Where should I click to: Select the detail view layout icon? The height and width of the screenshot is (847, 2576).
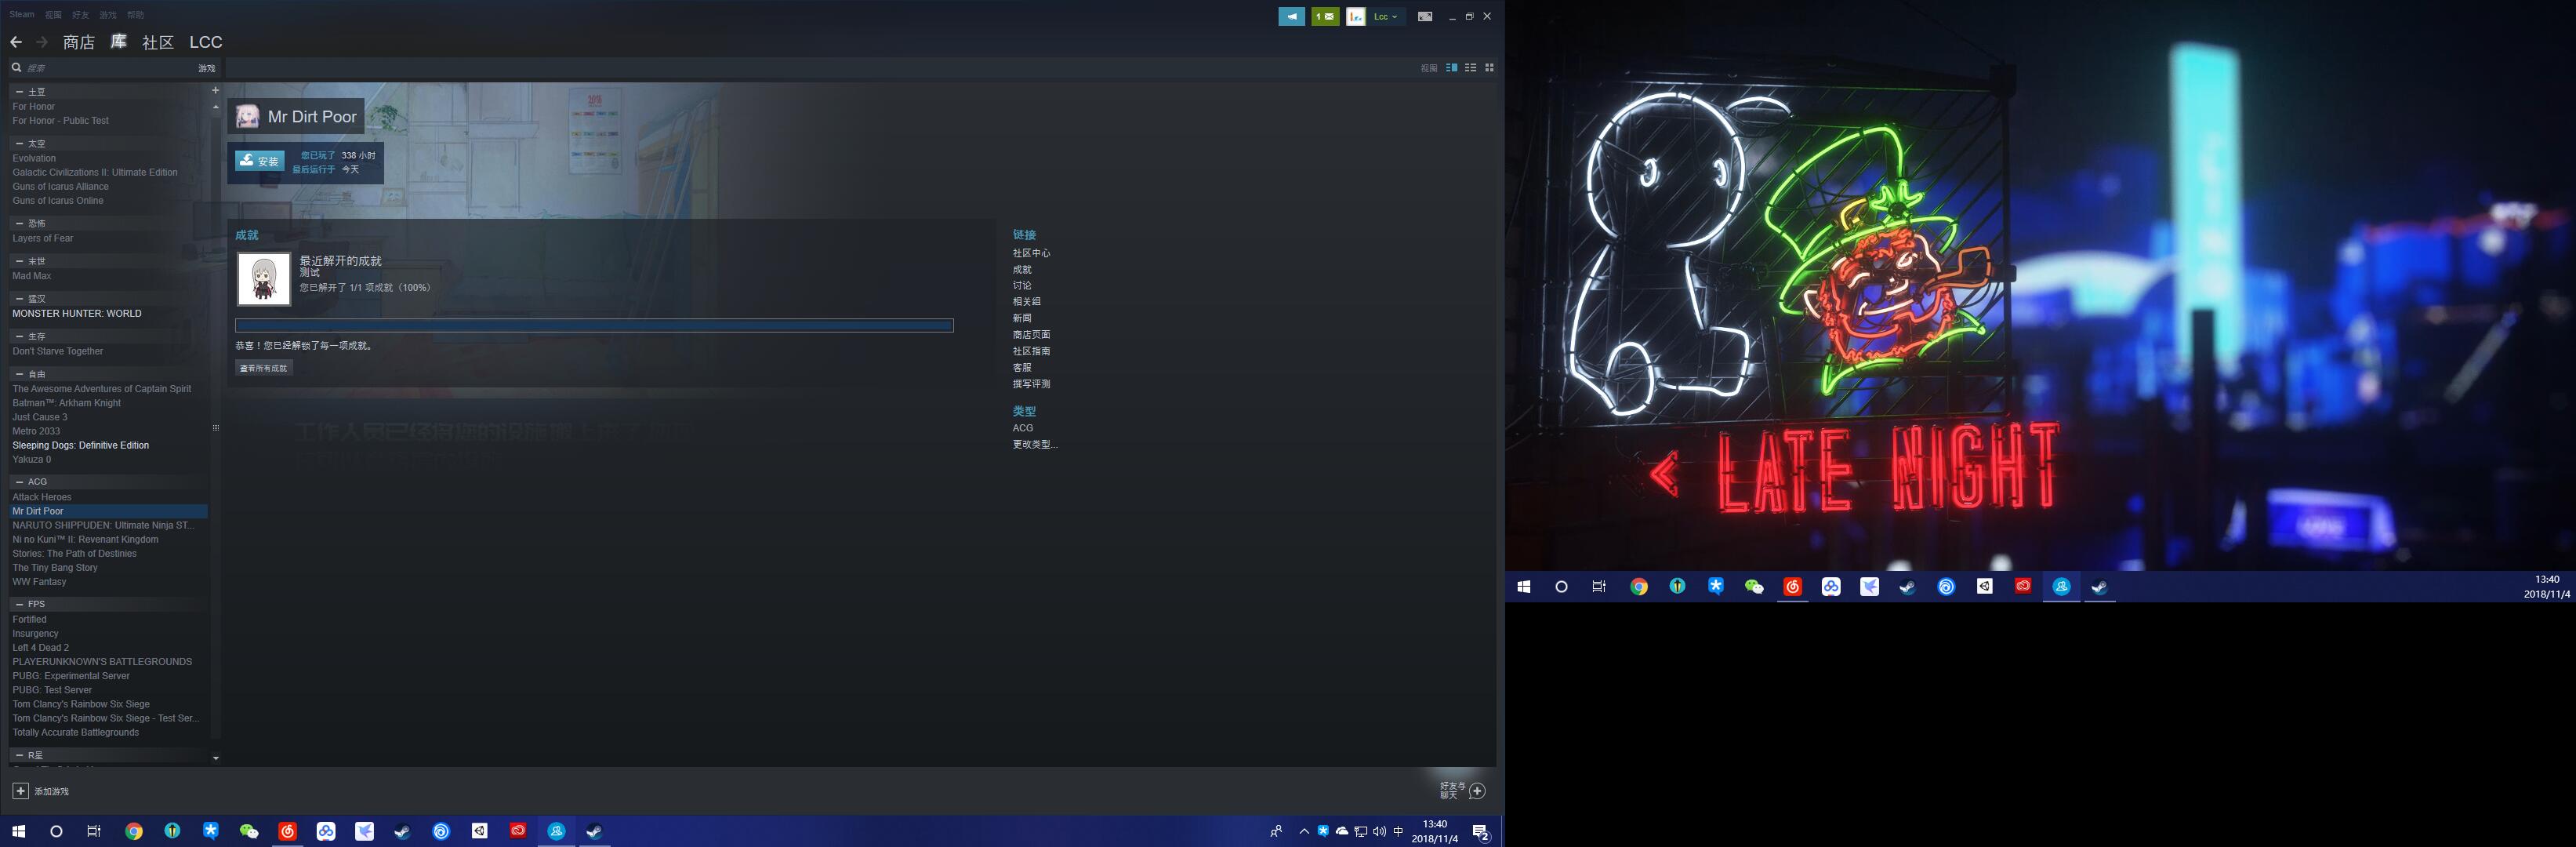1451,68
